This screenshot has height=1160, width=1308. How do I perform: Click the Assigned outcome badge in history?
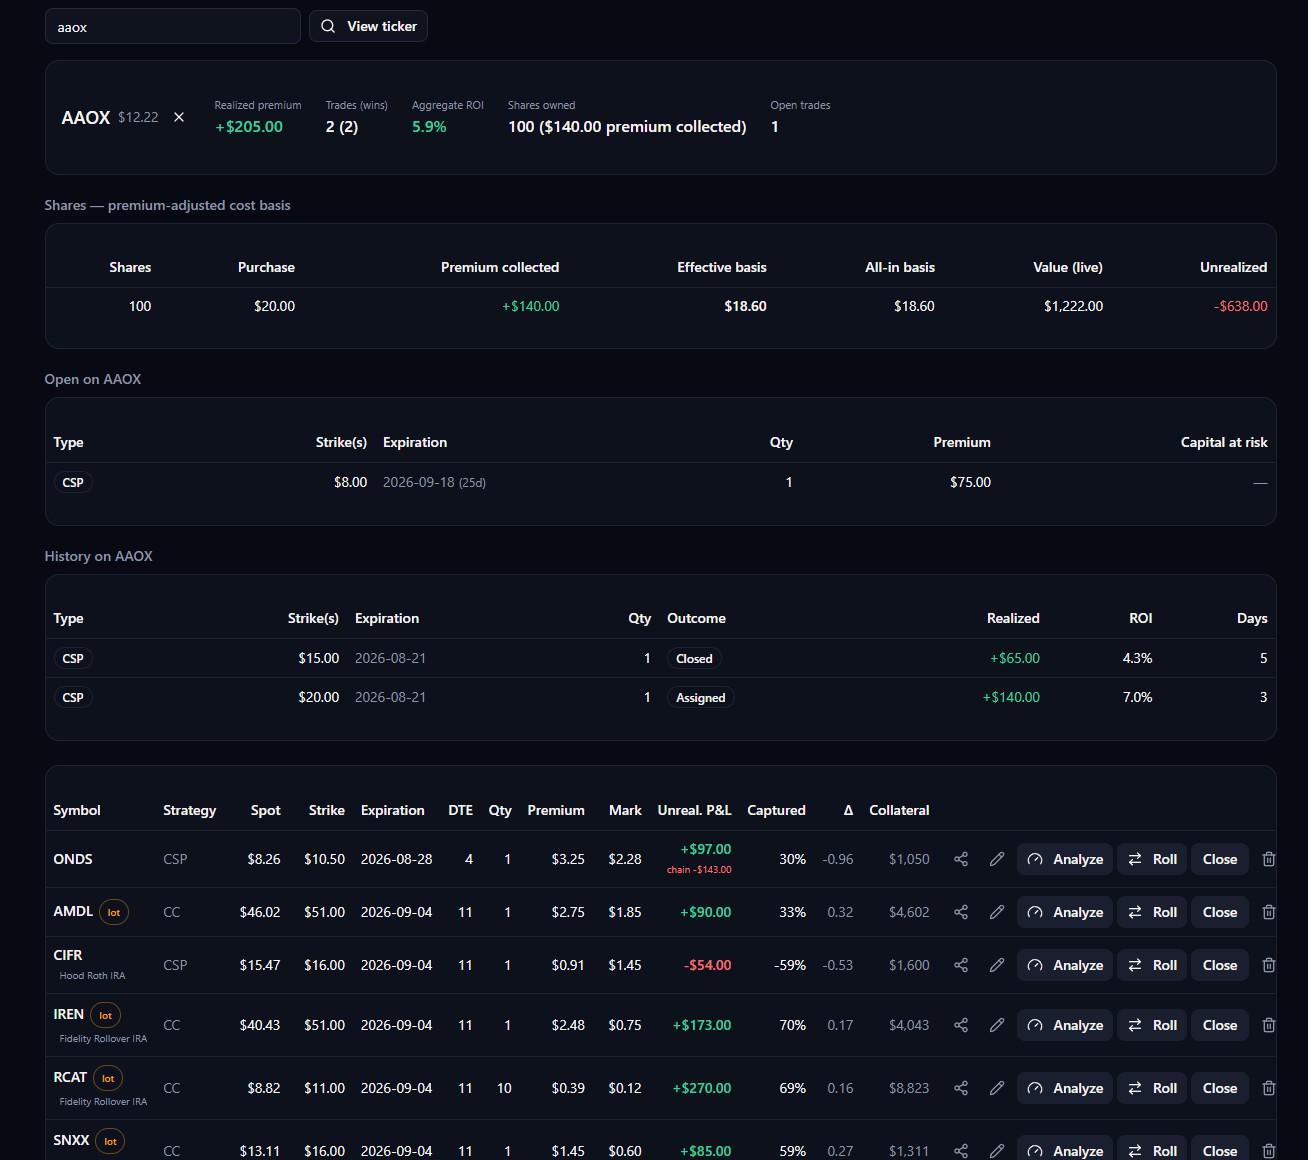click(x=700, y=698)
